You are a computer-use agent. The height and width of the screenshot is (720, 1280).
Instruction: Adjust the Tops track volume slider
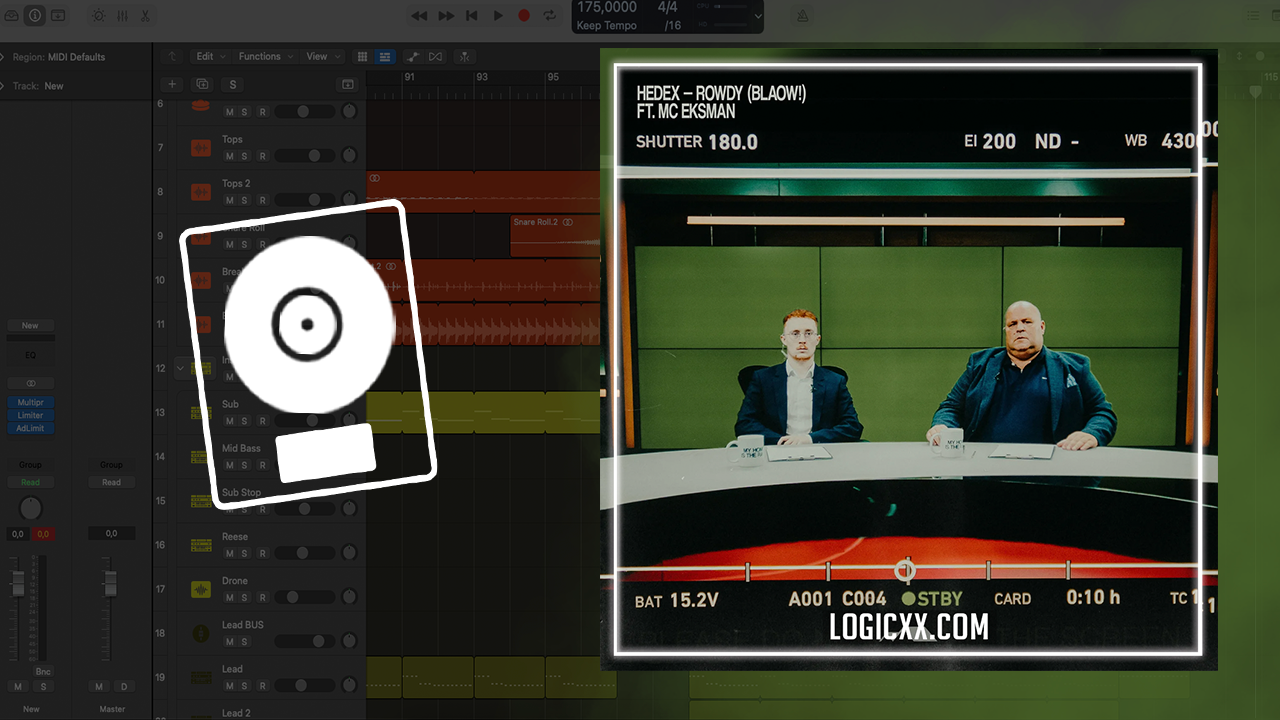305,156
